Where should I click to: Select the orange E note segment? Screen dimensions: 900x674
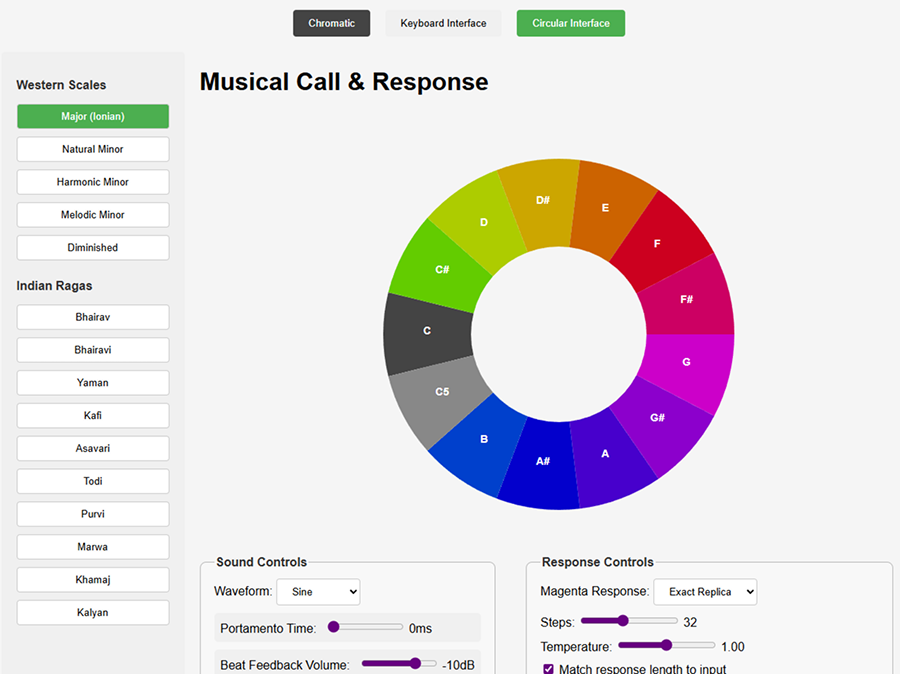tap(605, 208)
